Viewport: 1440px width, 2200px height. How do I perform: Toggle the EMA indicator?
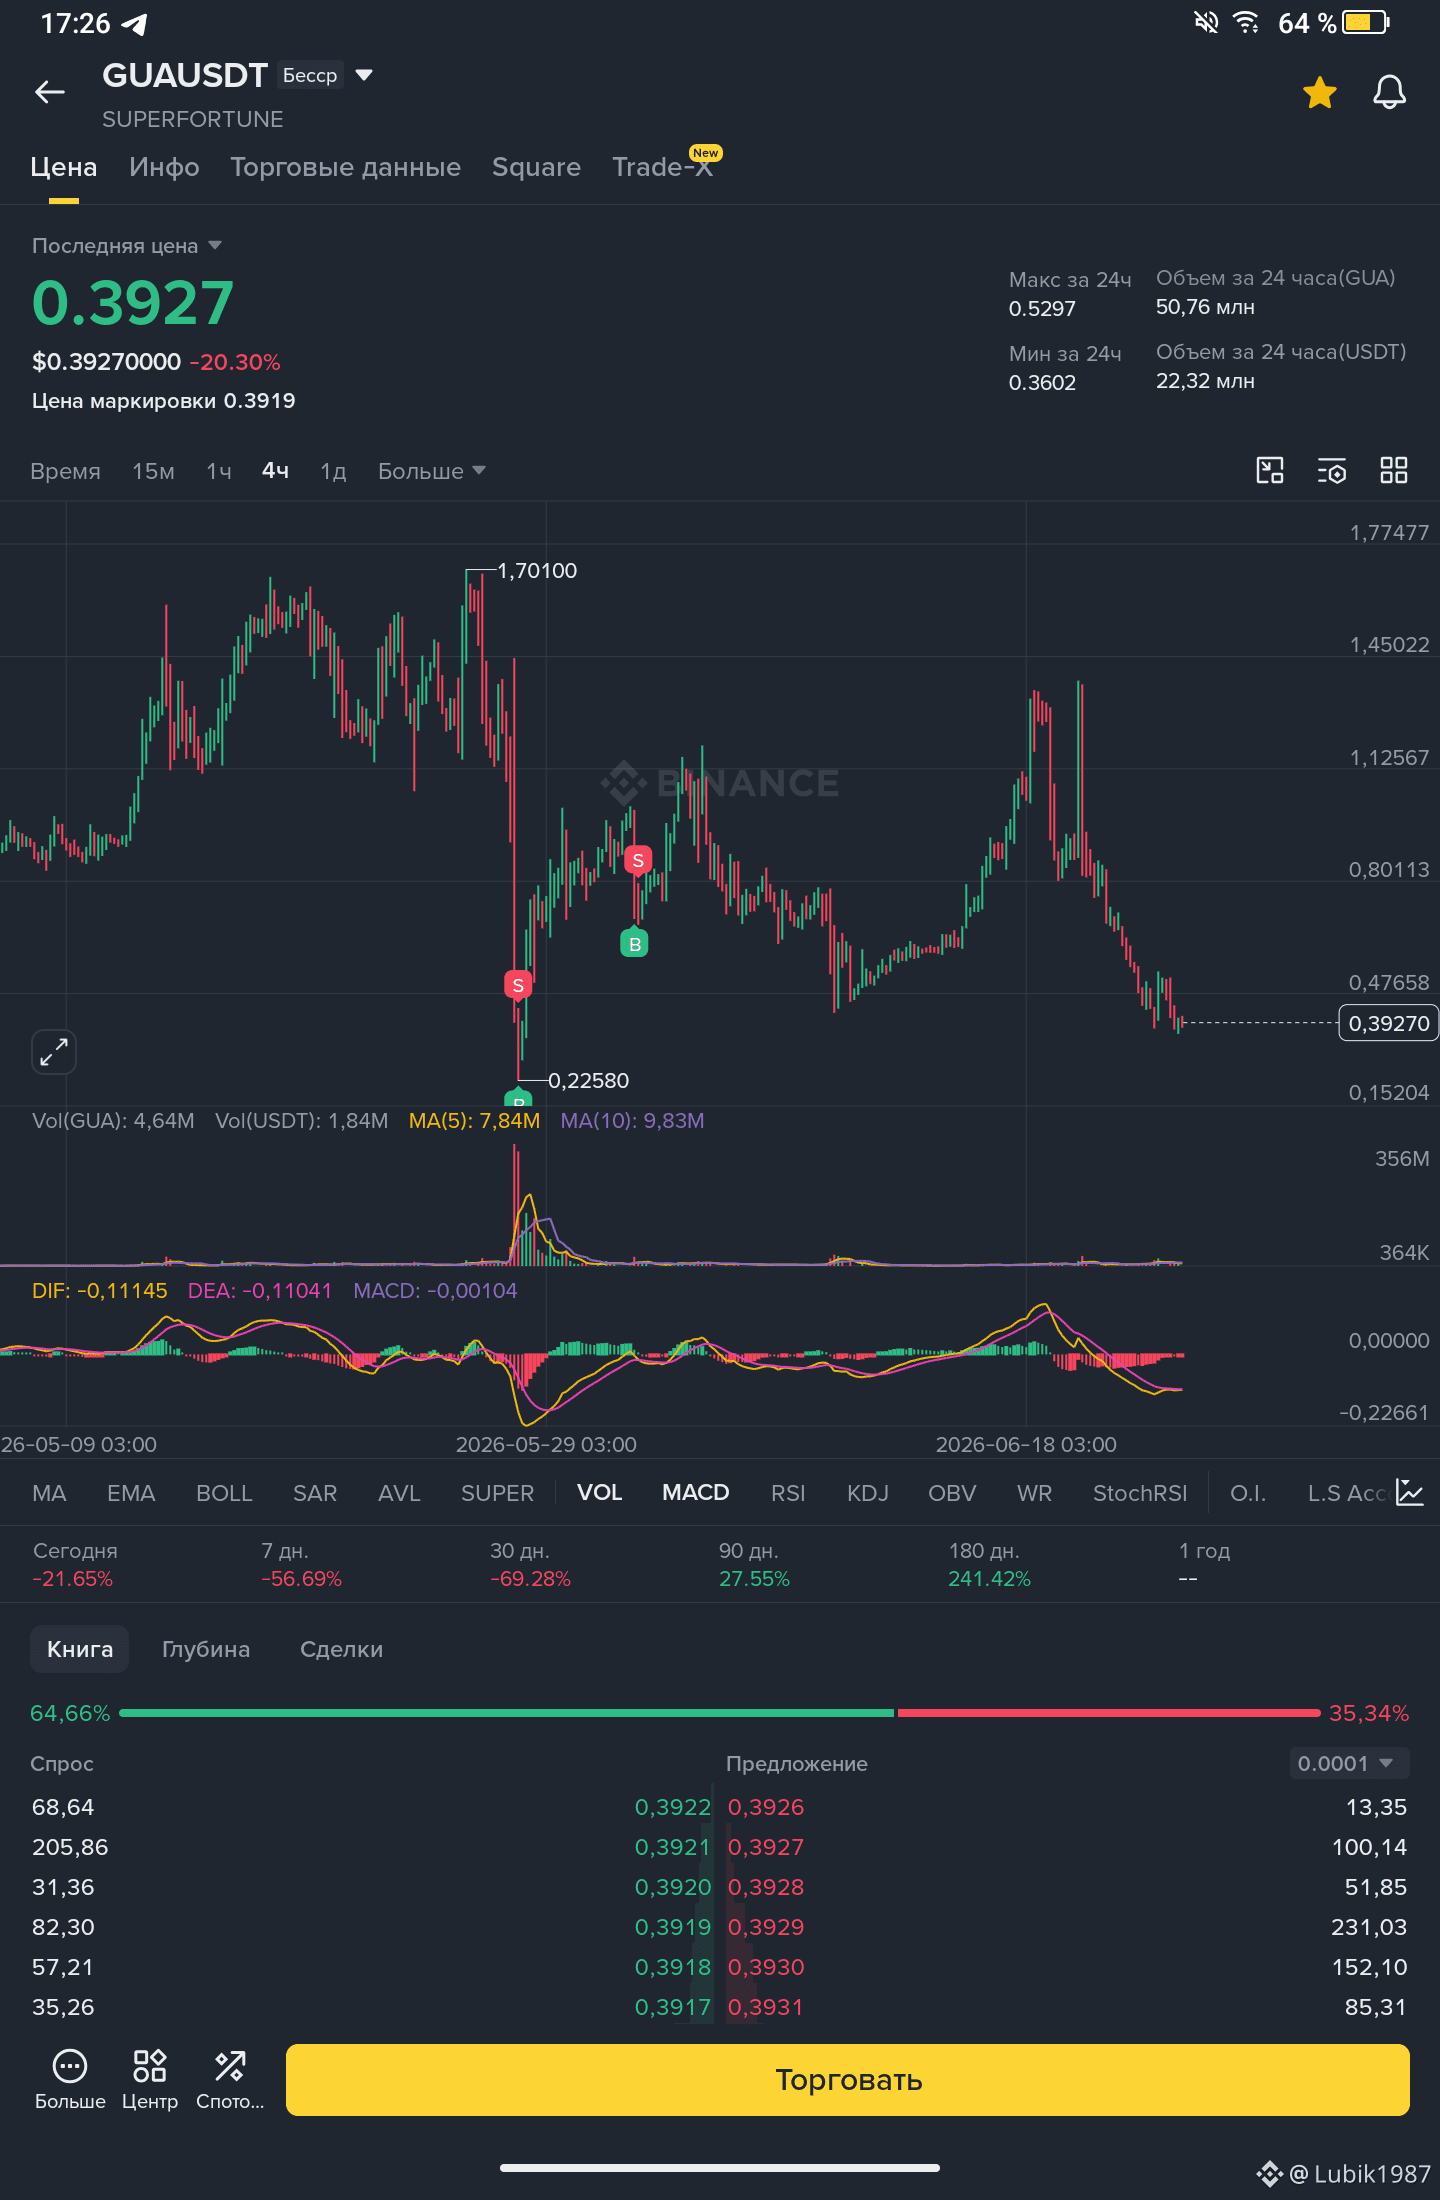pos(131,1493)
